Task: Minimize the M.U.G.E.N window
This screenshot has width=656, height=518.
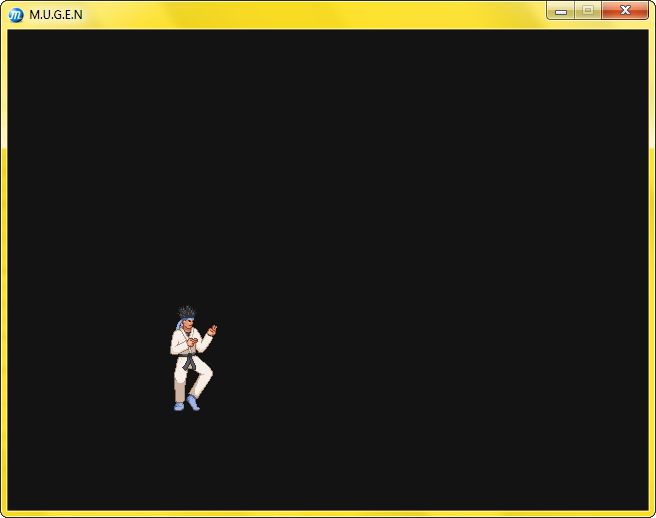Action: point(561,10)
